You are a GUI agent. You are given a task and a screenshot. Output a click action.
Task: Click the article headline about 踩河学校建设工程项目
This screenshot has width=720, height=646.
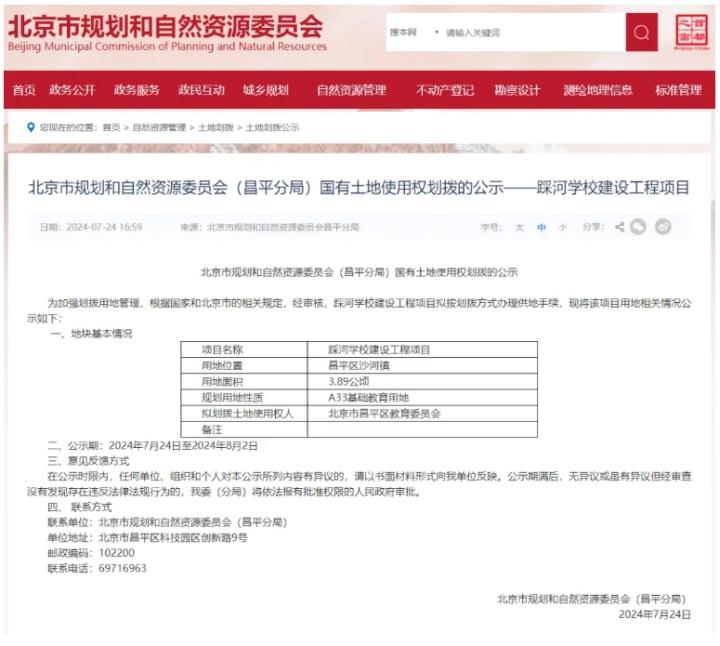click(x=359, y=187)
